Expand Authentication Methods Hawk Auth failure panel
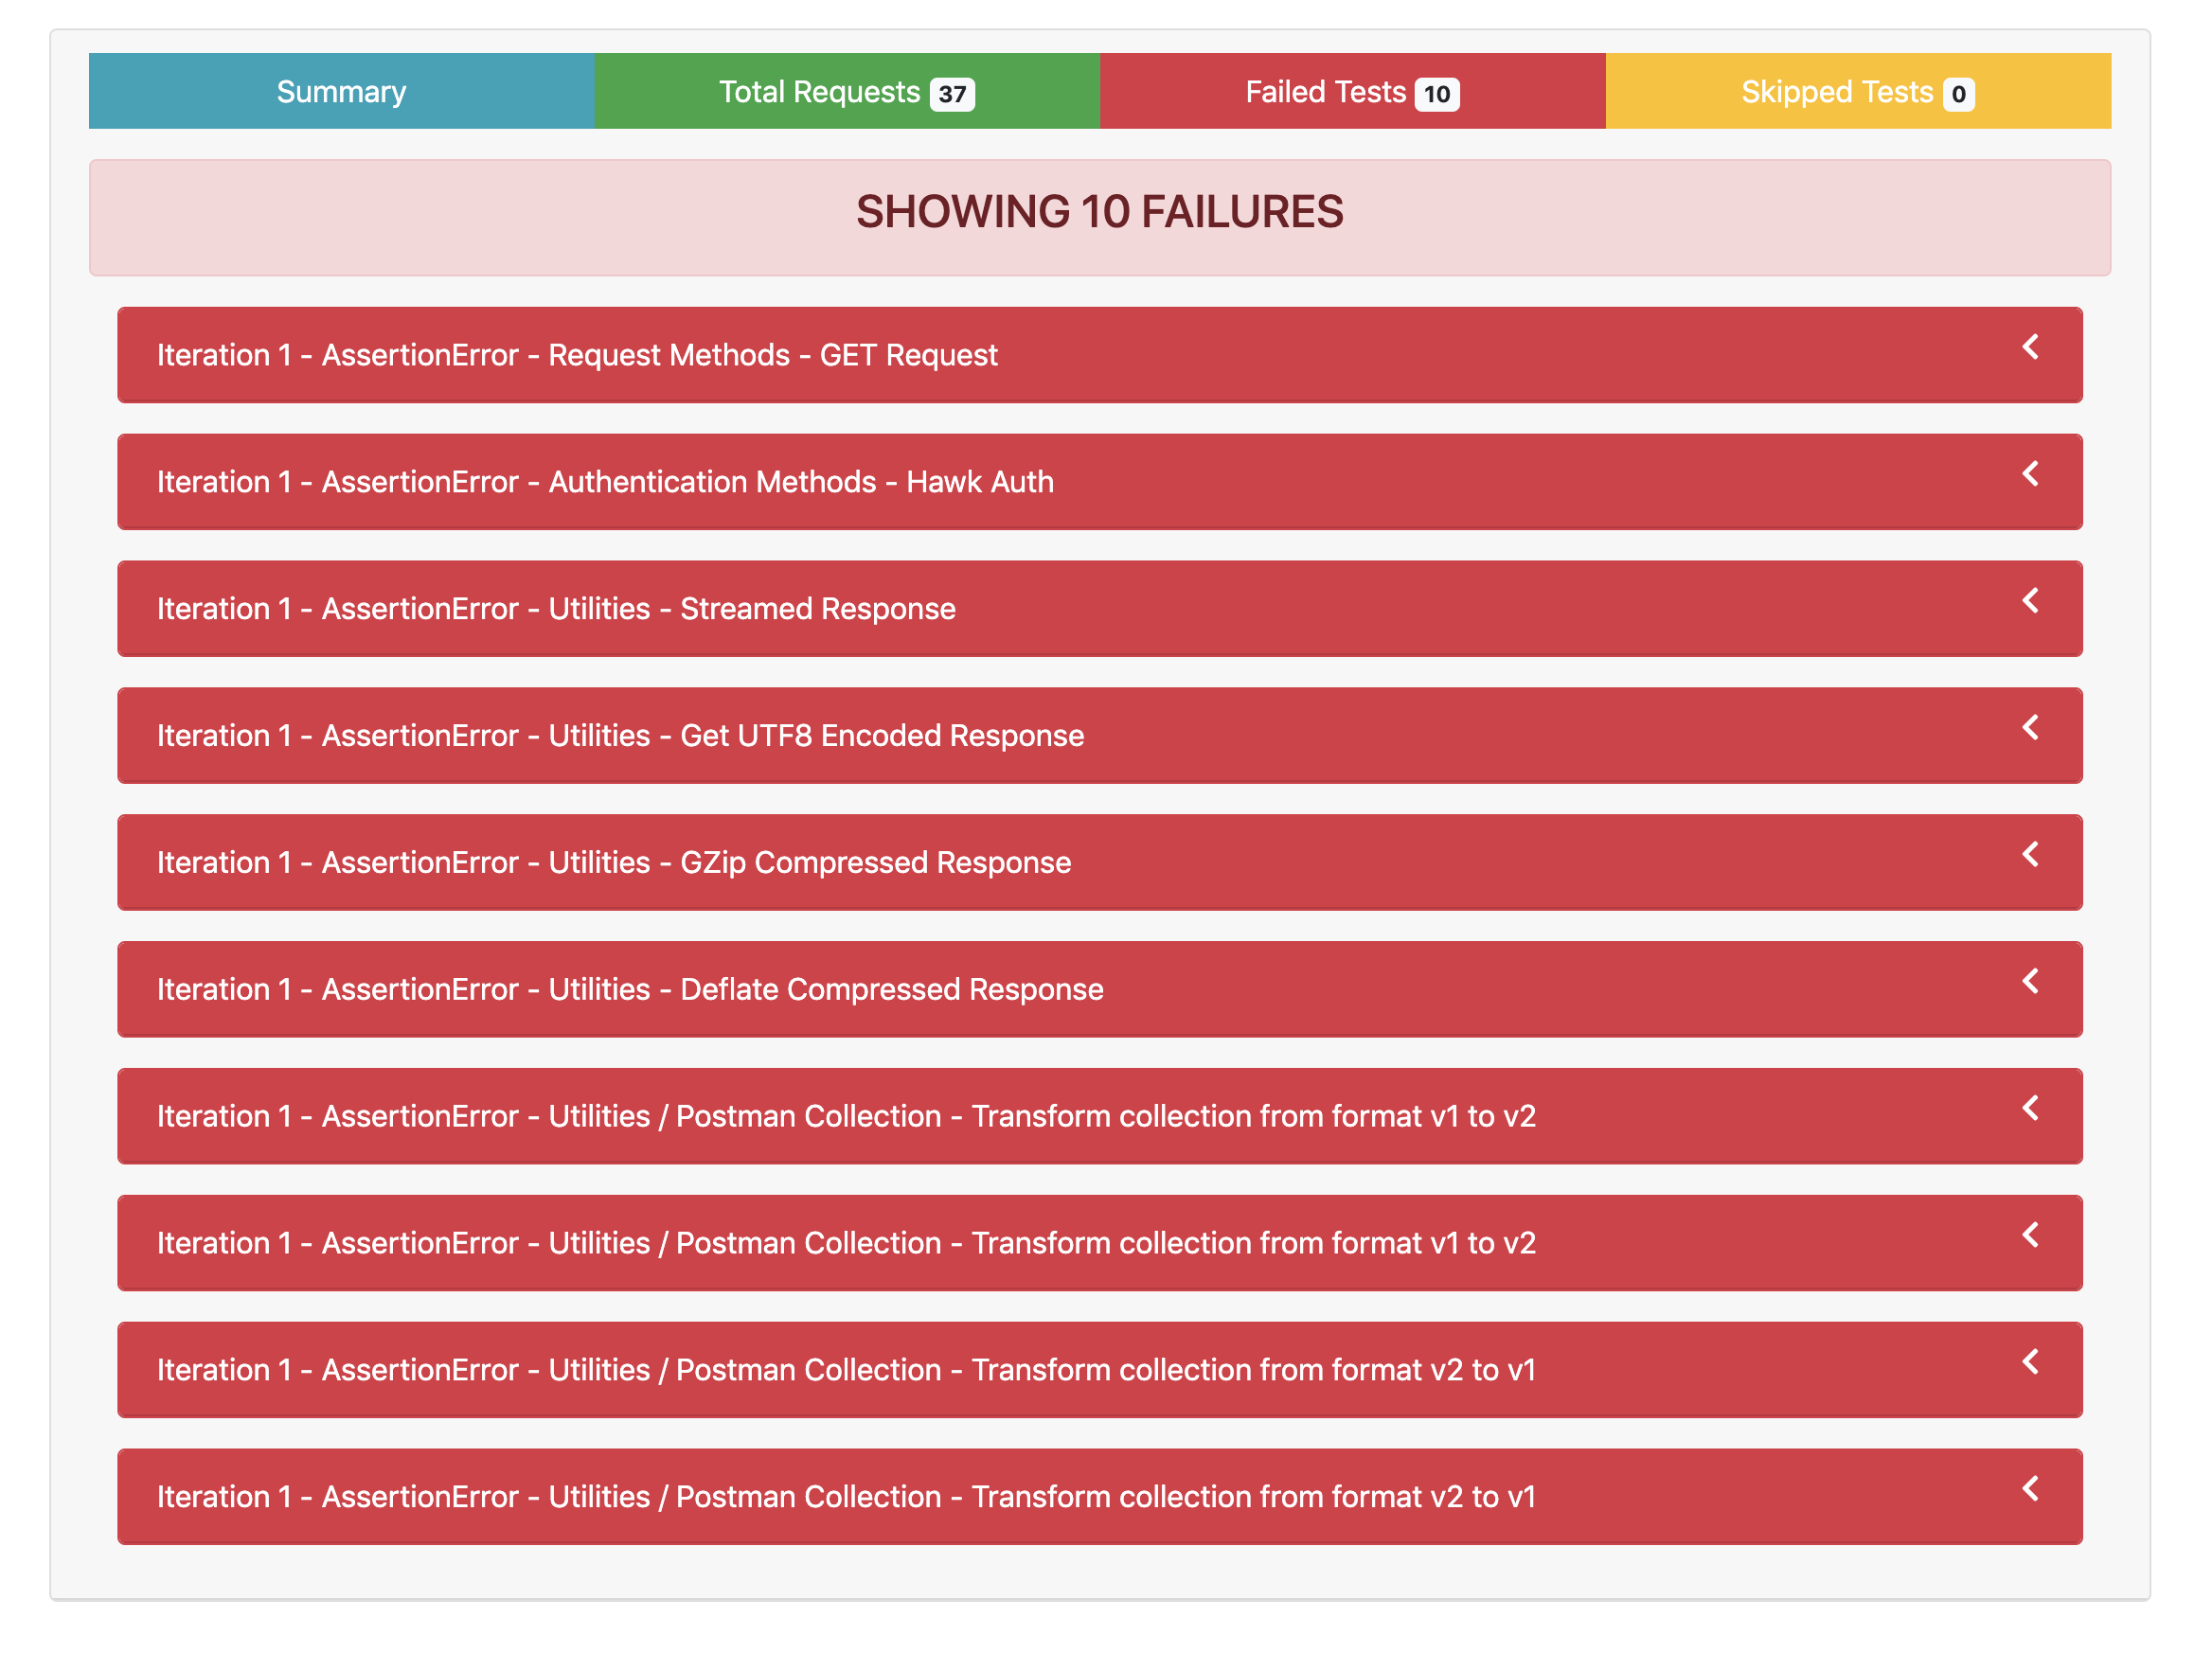The image size is (2212, 1653). [x=605, y=483]
